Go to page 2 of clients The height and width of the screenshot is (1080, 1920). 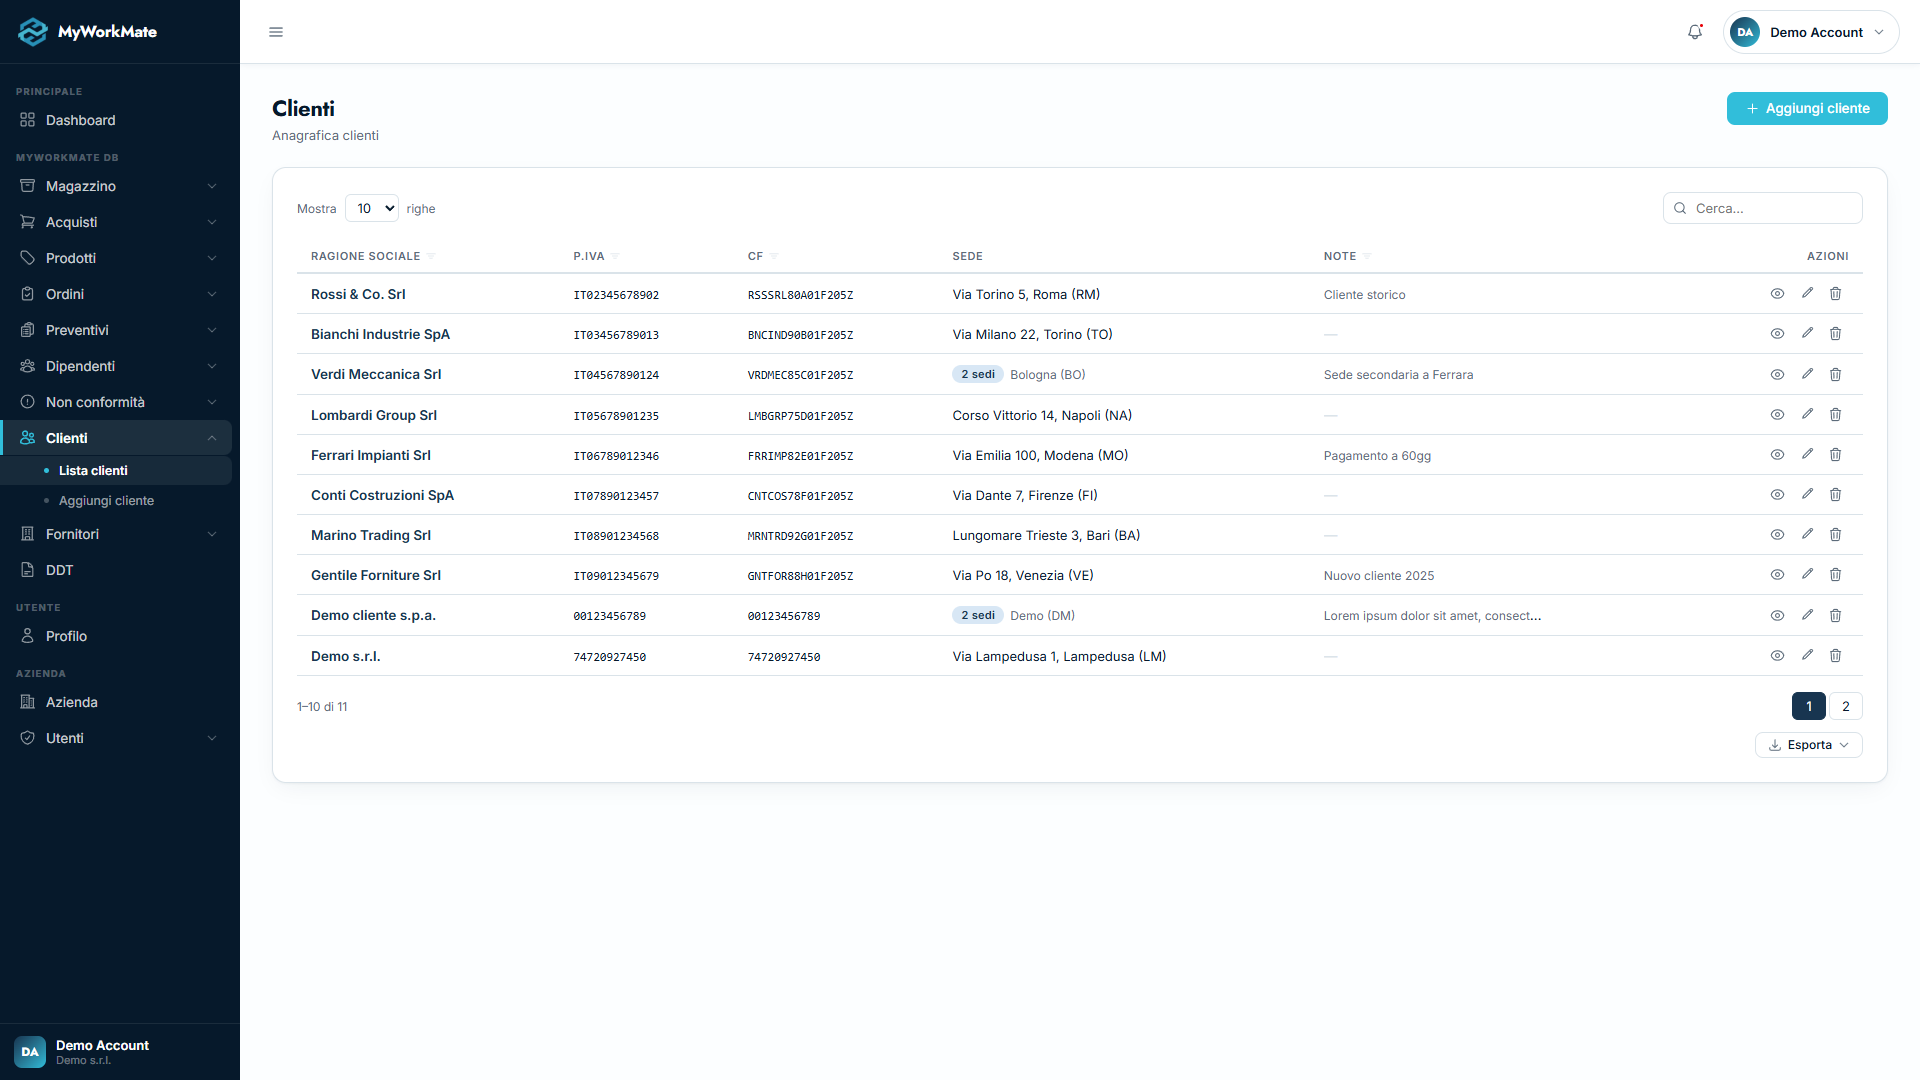[x=1846, y=706]
